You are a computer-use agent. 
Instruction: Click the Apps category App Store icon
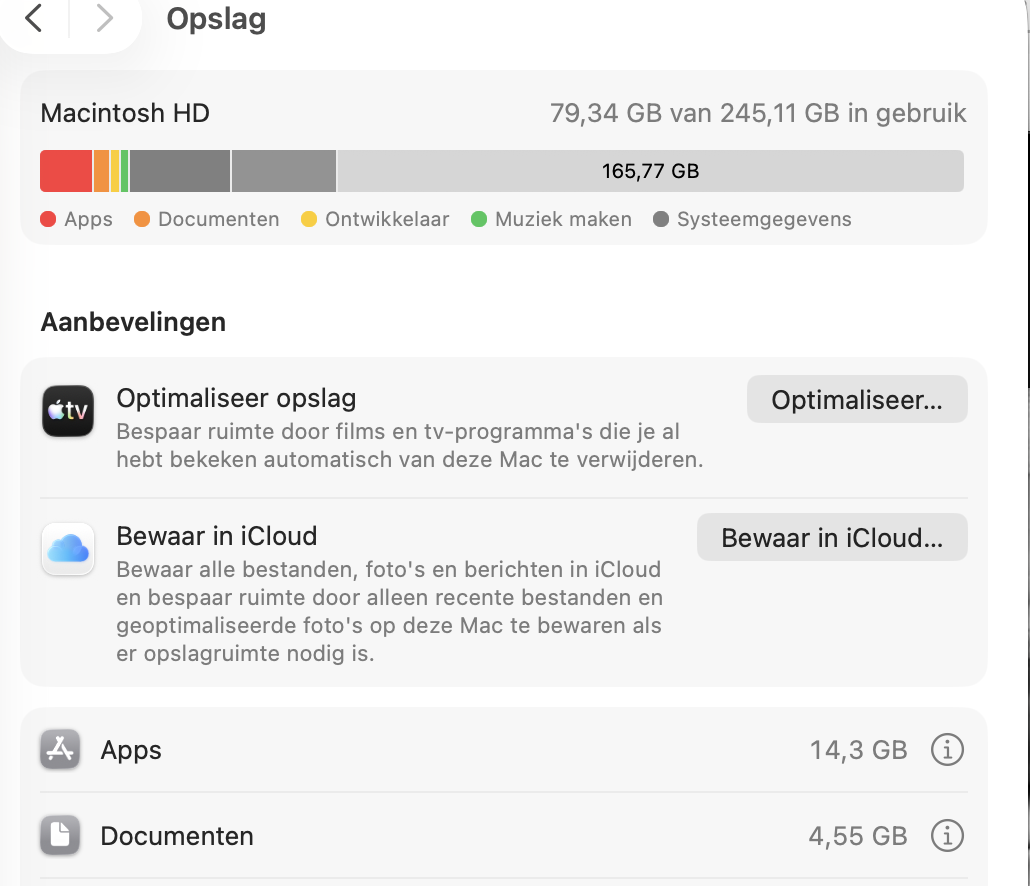click(60, 750)
